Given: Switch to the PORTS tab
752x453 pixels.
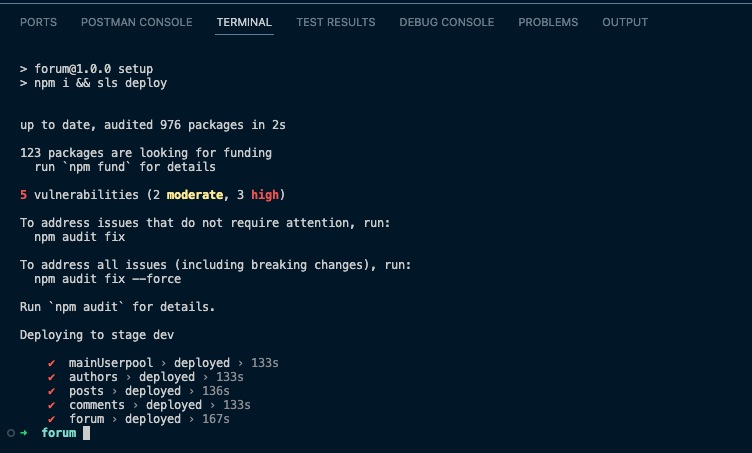Looking at the screenshot, I should tap(38, 22).
